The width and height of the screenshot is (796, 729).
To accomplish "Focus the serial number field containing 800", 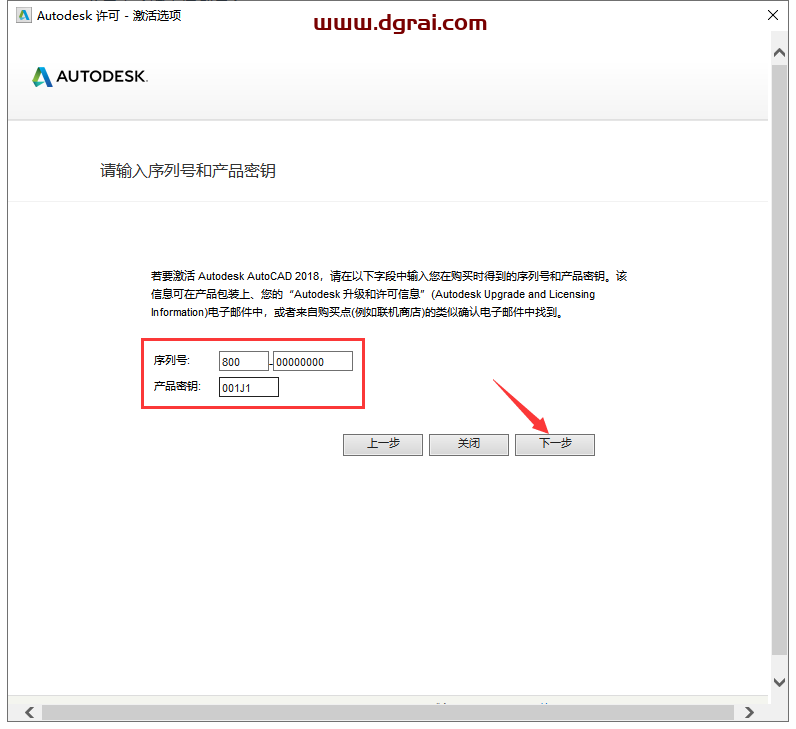I will (244, 361).
